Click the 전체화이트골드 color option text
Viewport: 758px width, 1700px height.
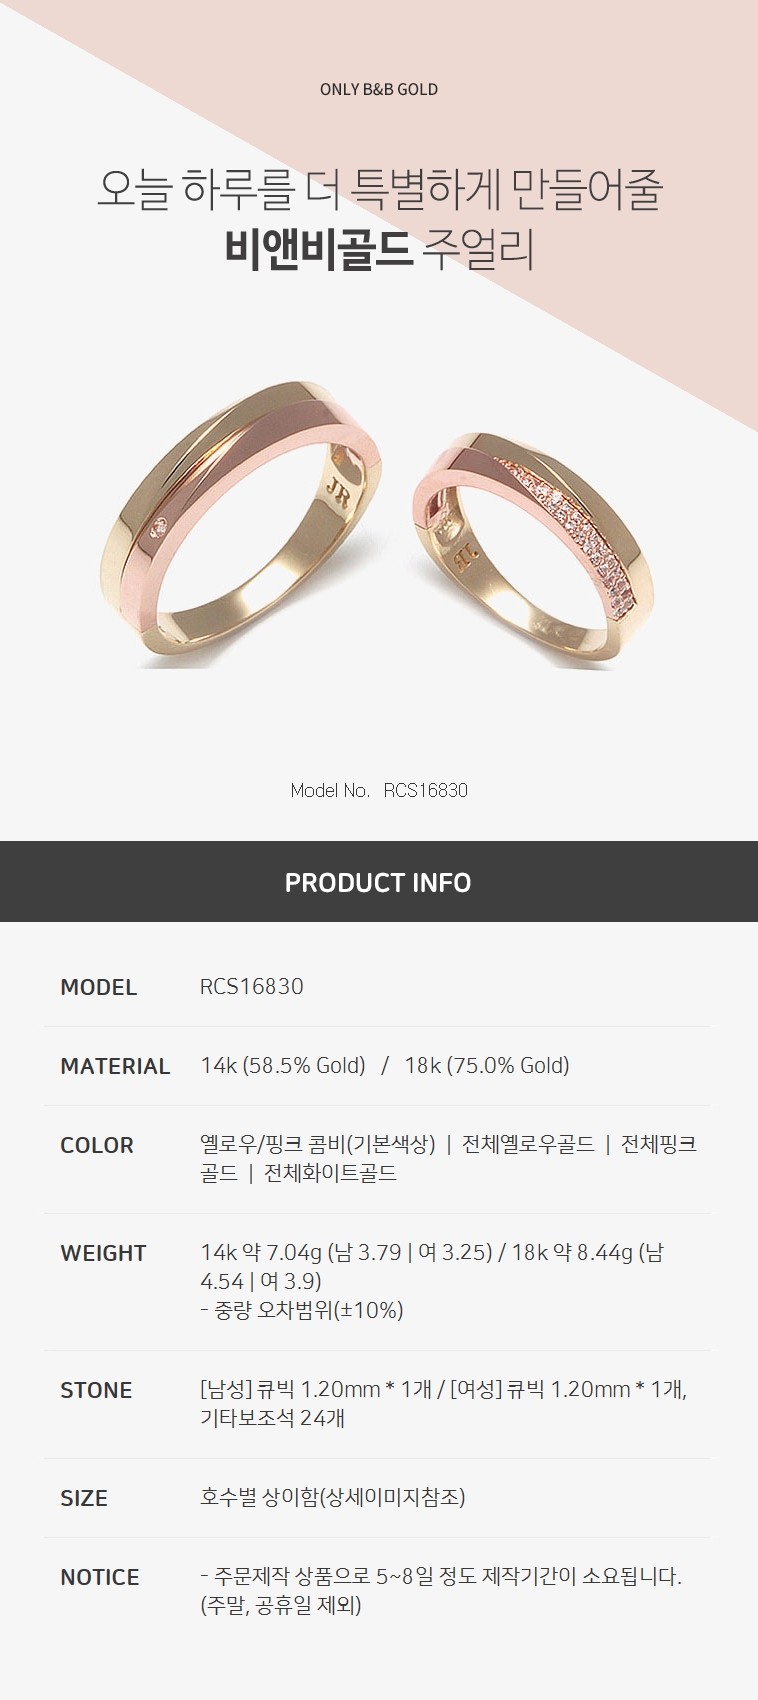(x=331, y=1173)
